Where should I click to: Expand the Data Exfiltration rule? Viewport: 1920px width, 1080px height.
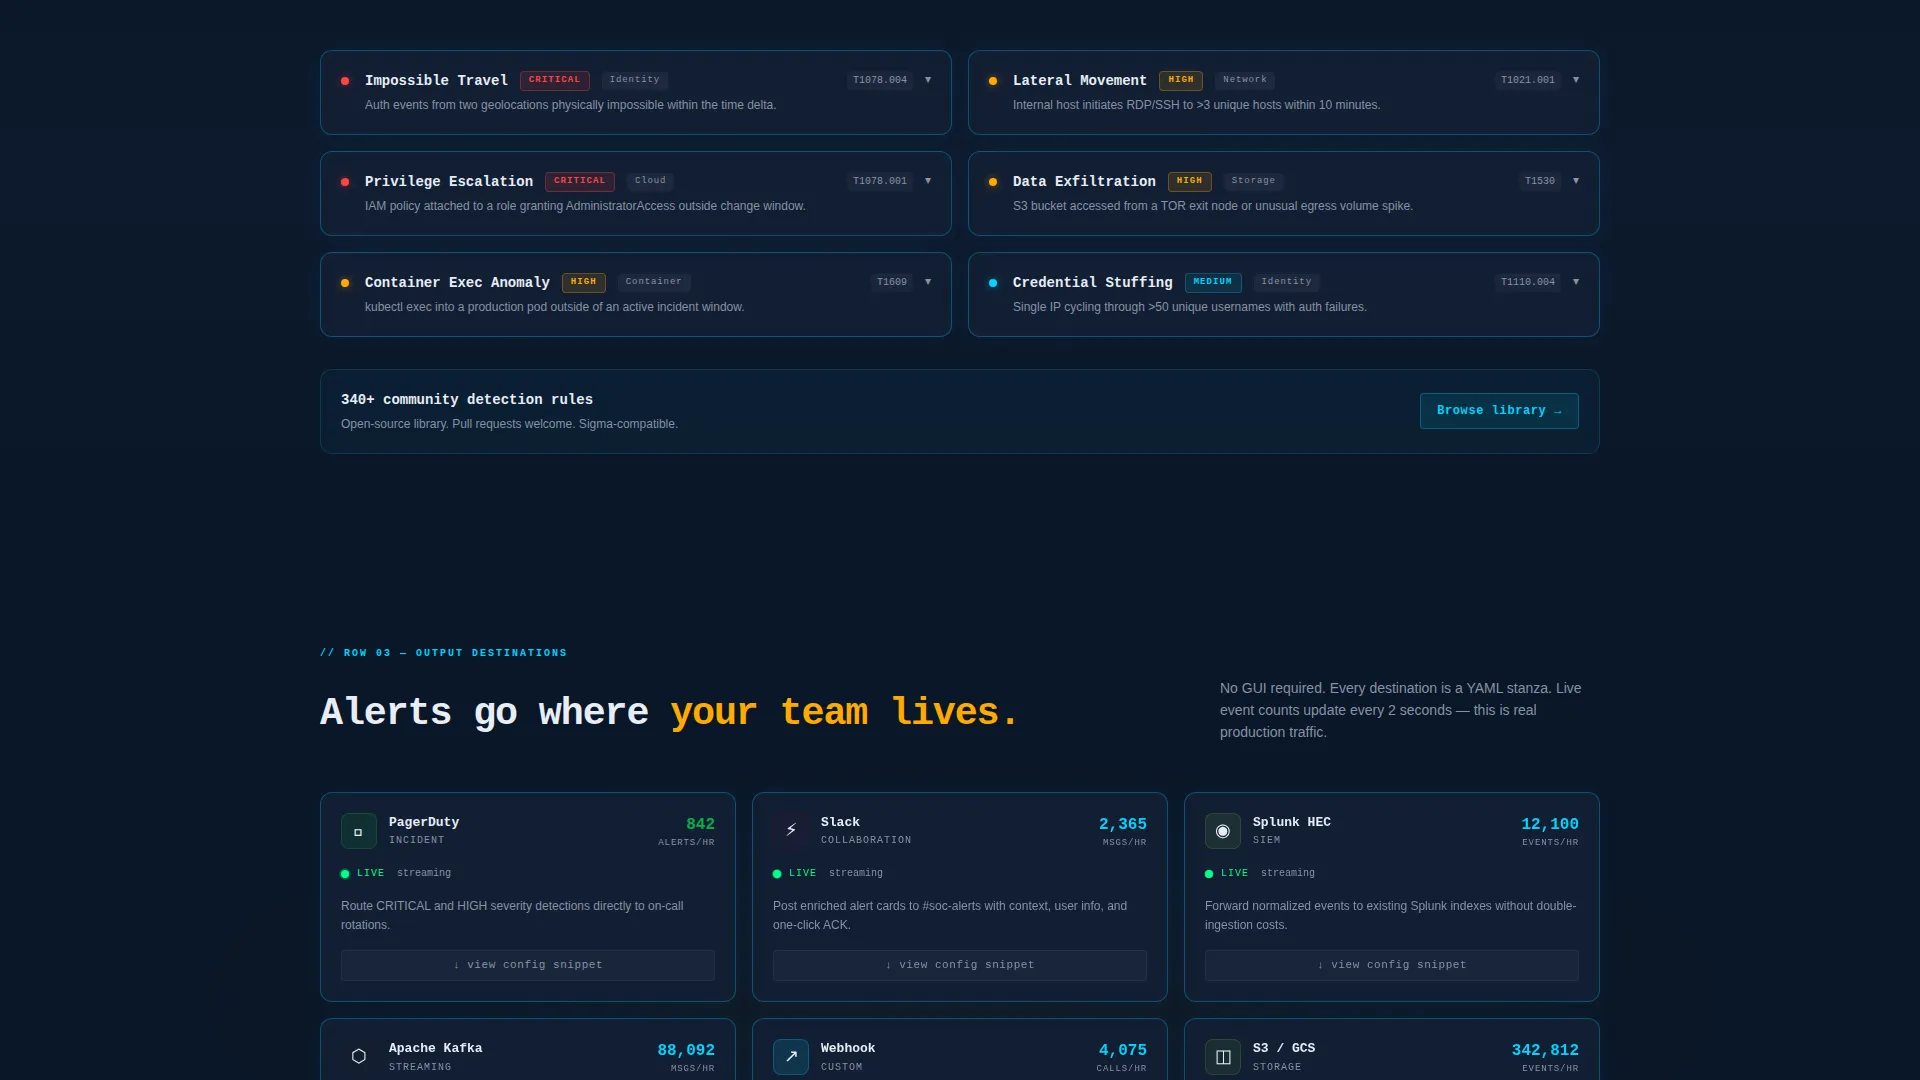[x=1576, y=181]
